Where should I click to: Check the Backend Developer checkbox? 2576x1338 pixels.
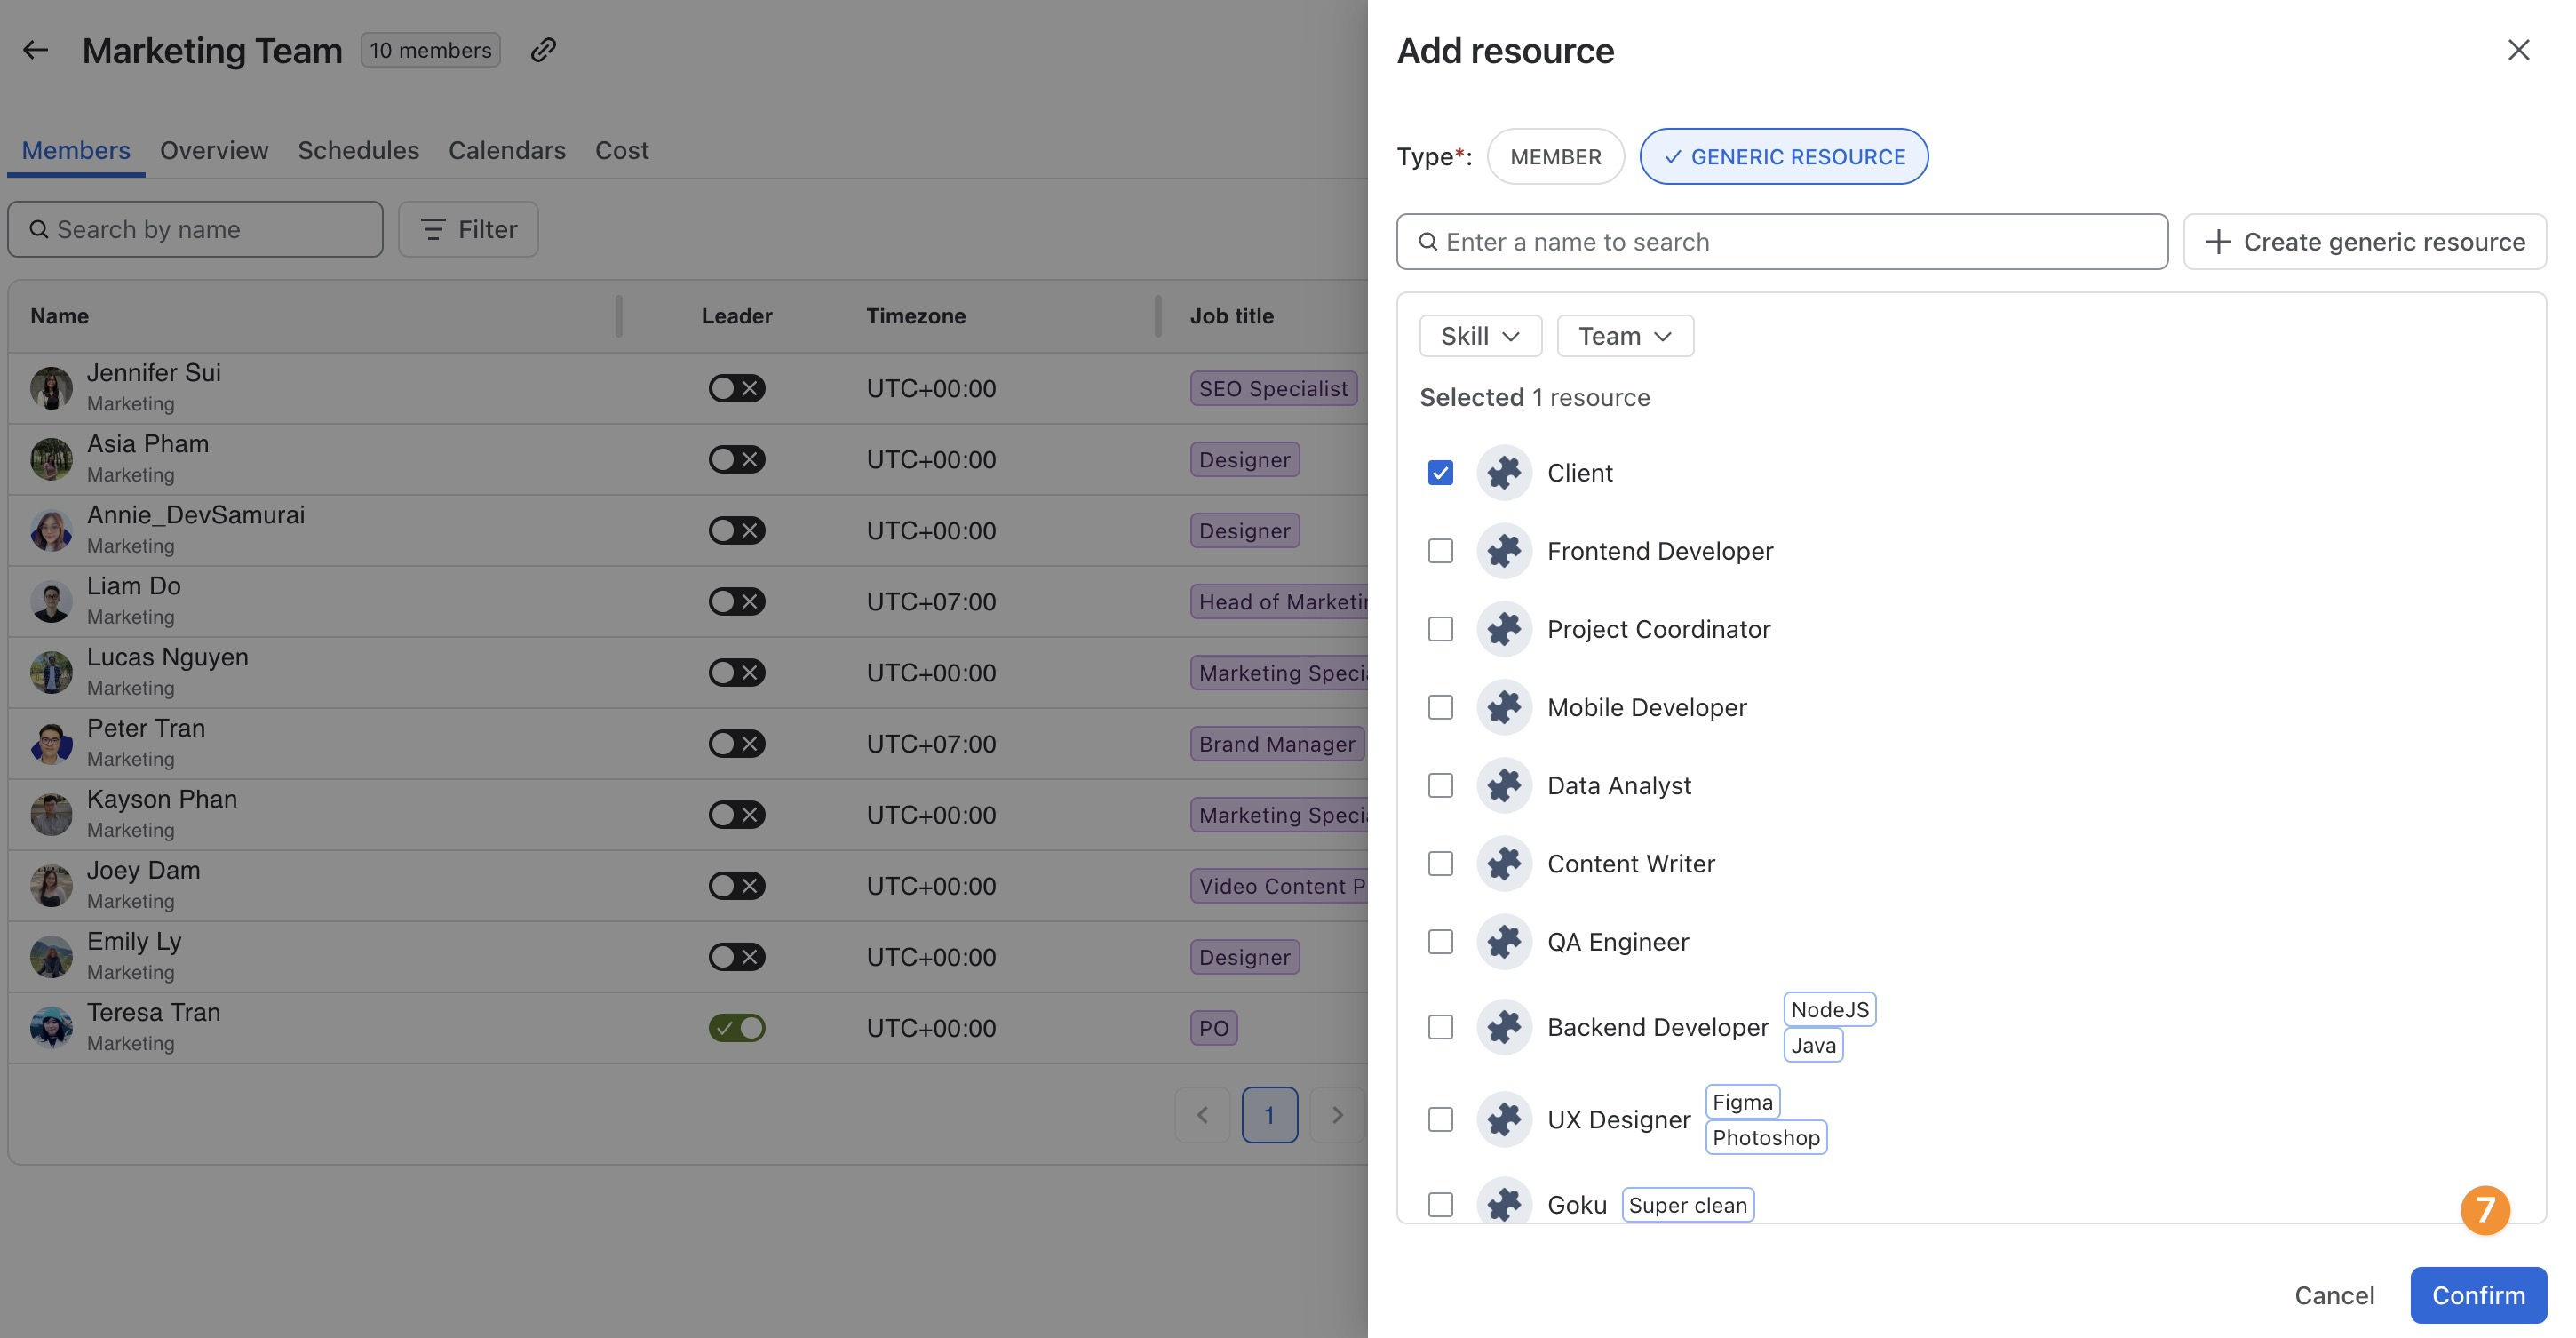coord(1440,1027)
